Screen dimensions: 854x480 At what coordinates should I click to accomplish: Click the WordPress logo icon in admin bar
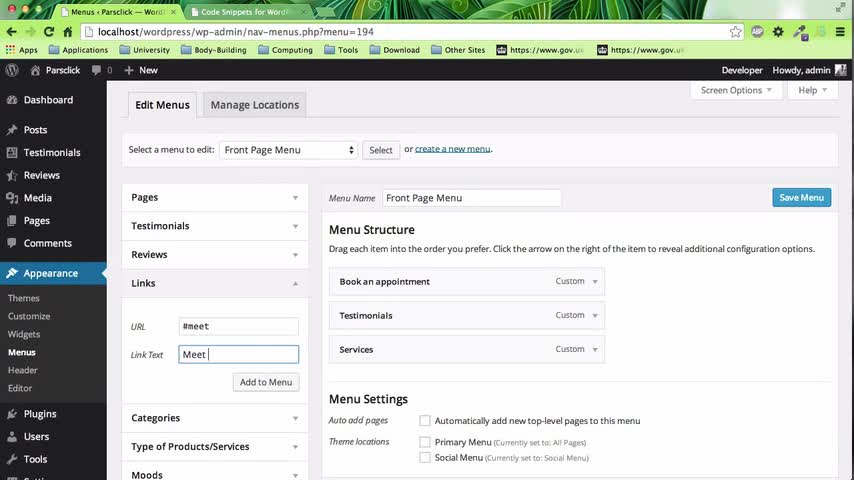[x=12, y=70]
